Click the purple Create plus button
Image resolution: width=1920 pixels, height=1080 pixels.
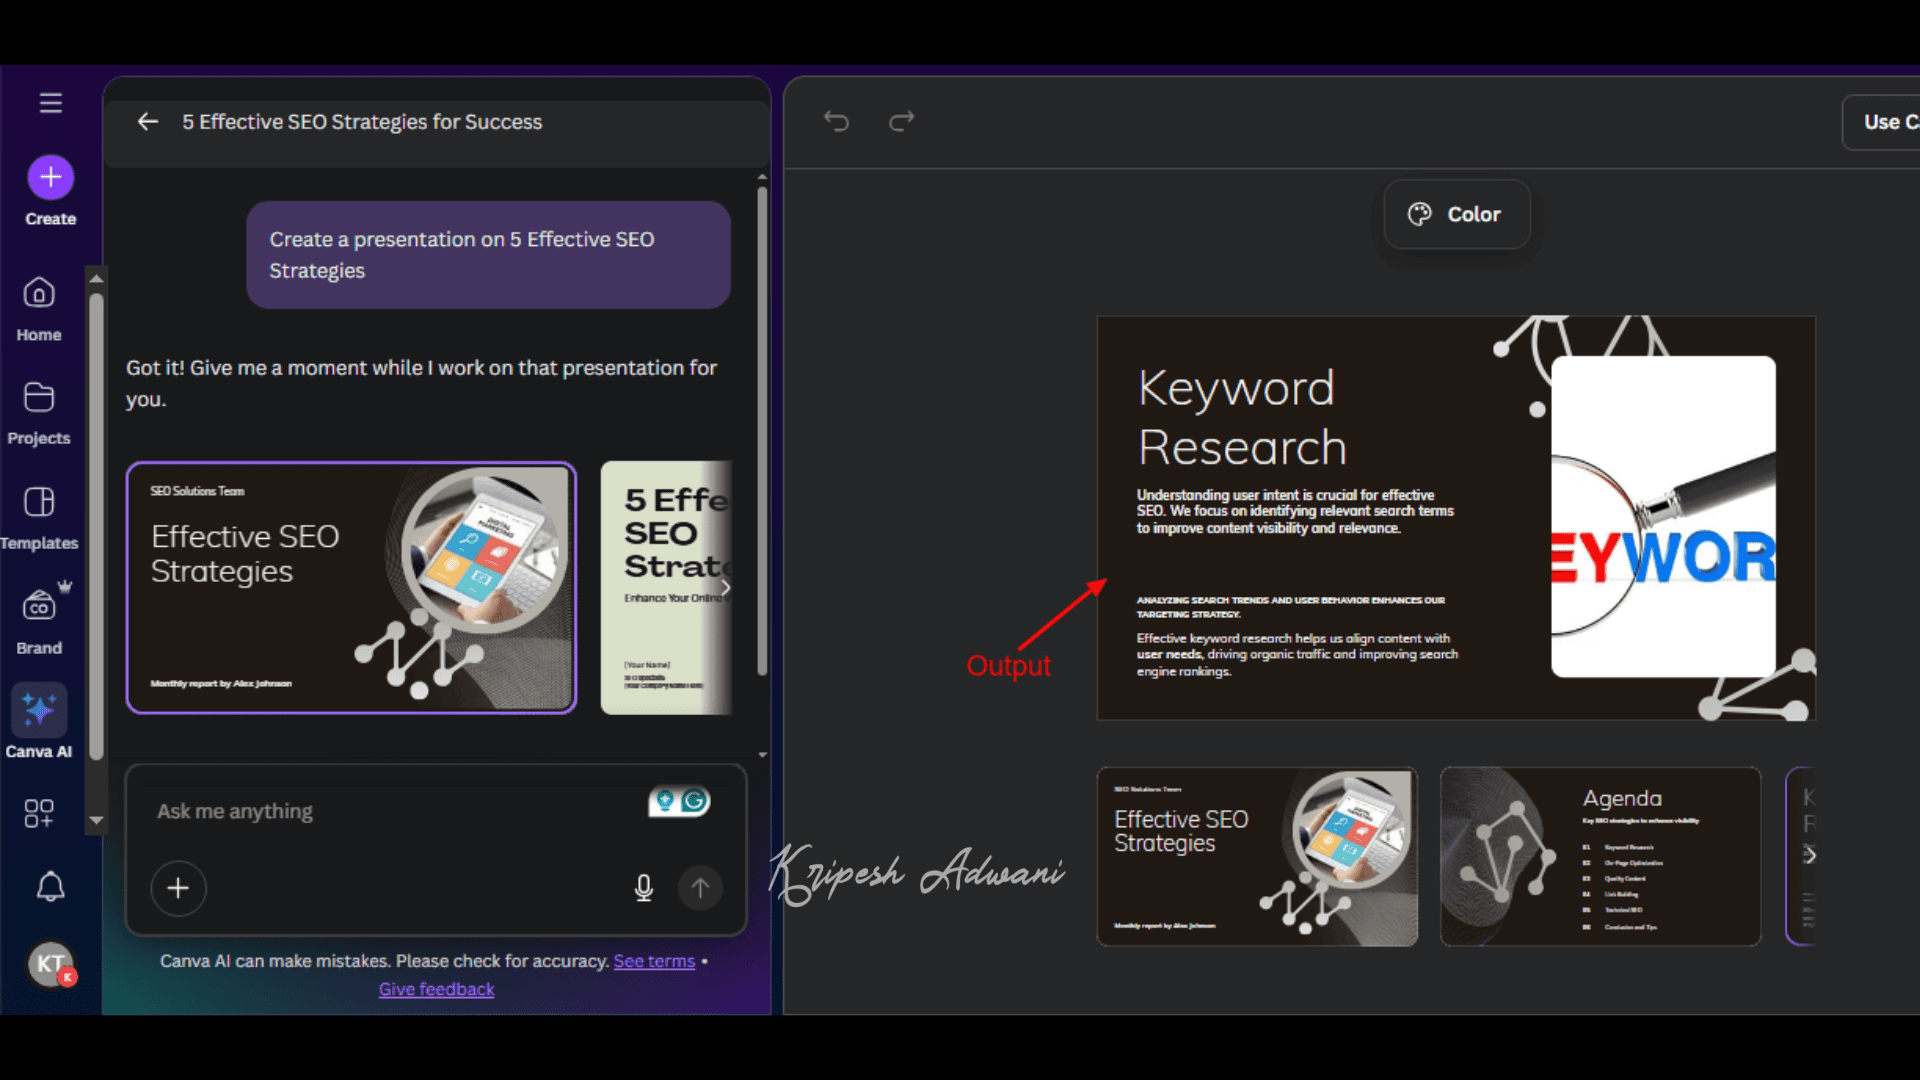(x=50, y=178)
